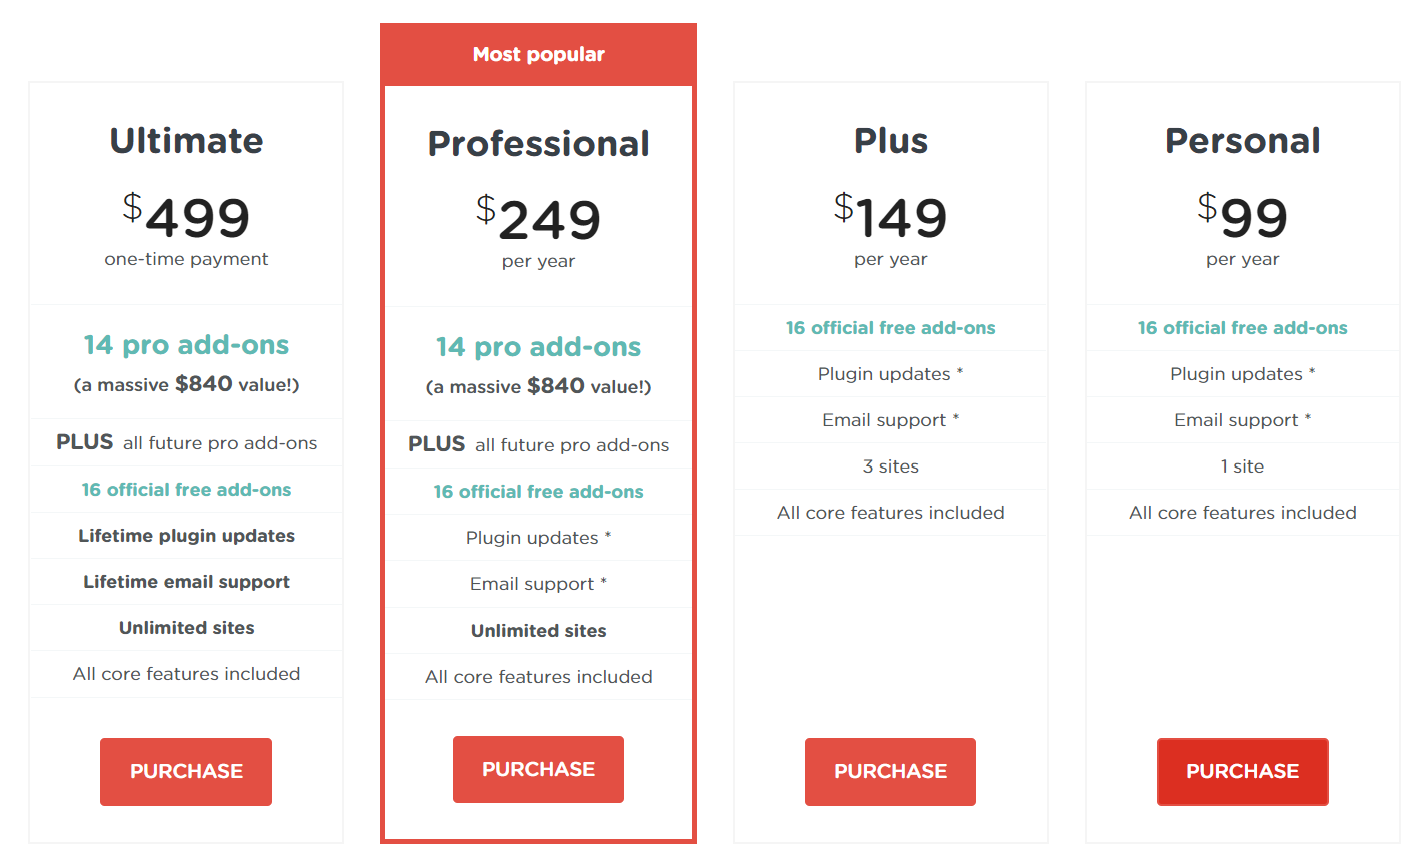Click the Plus plan title

coord(890,141)
